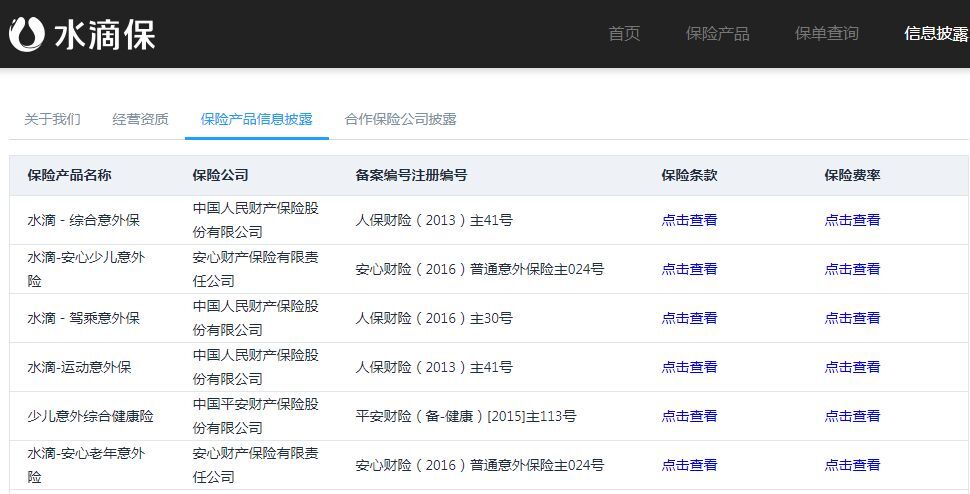
Task: View 保险费率 for 水滴 - 综合意外保
Action: (x=852, y=220)
